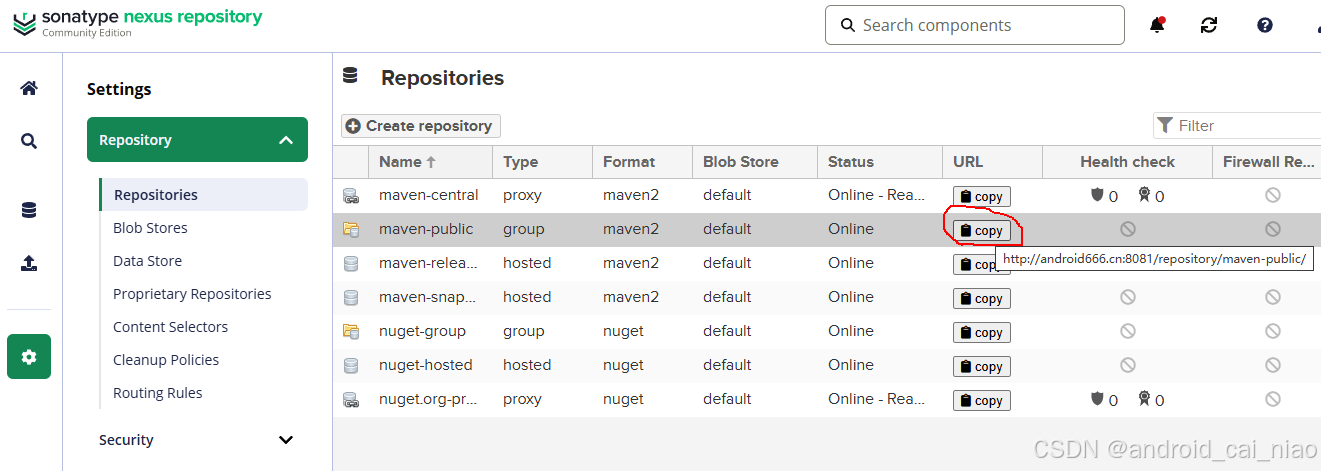Viewport: 1321px width, 471px height.
Task: Select the maven-central name cell
Action: [x=430, y=195]
